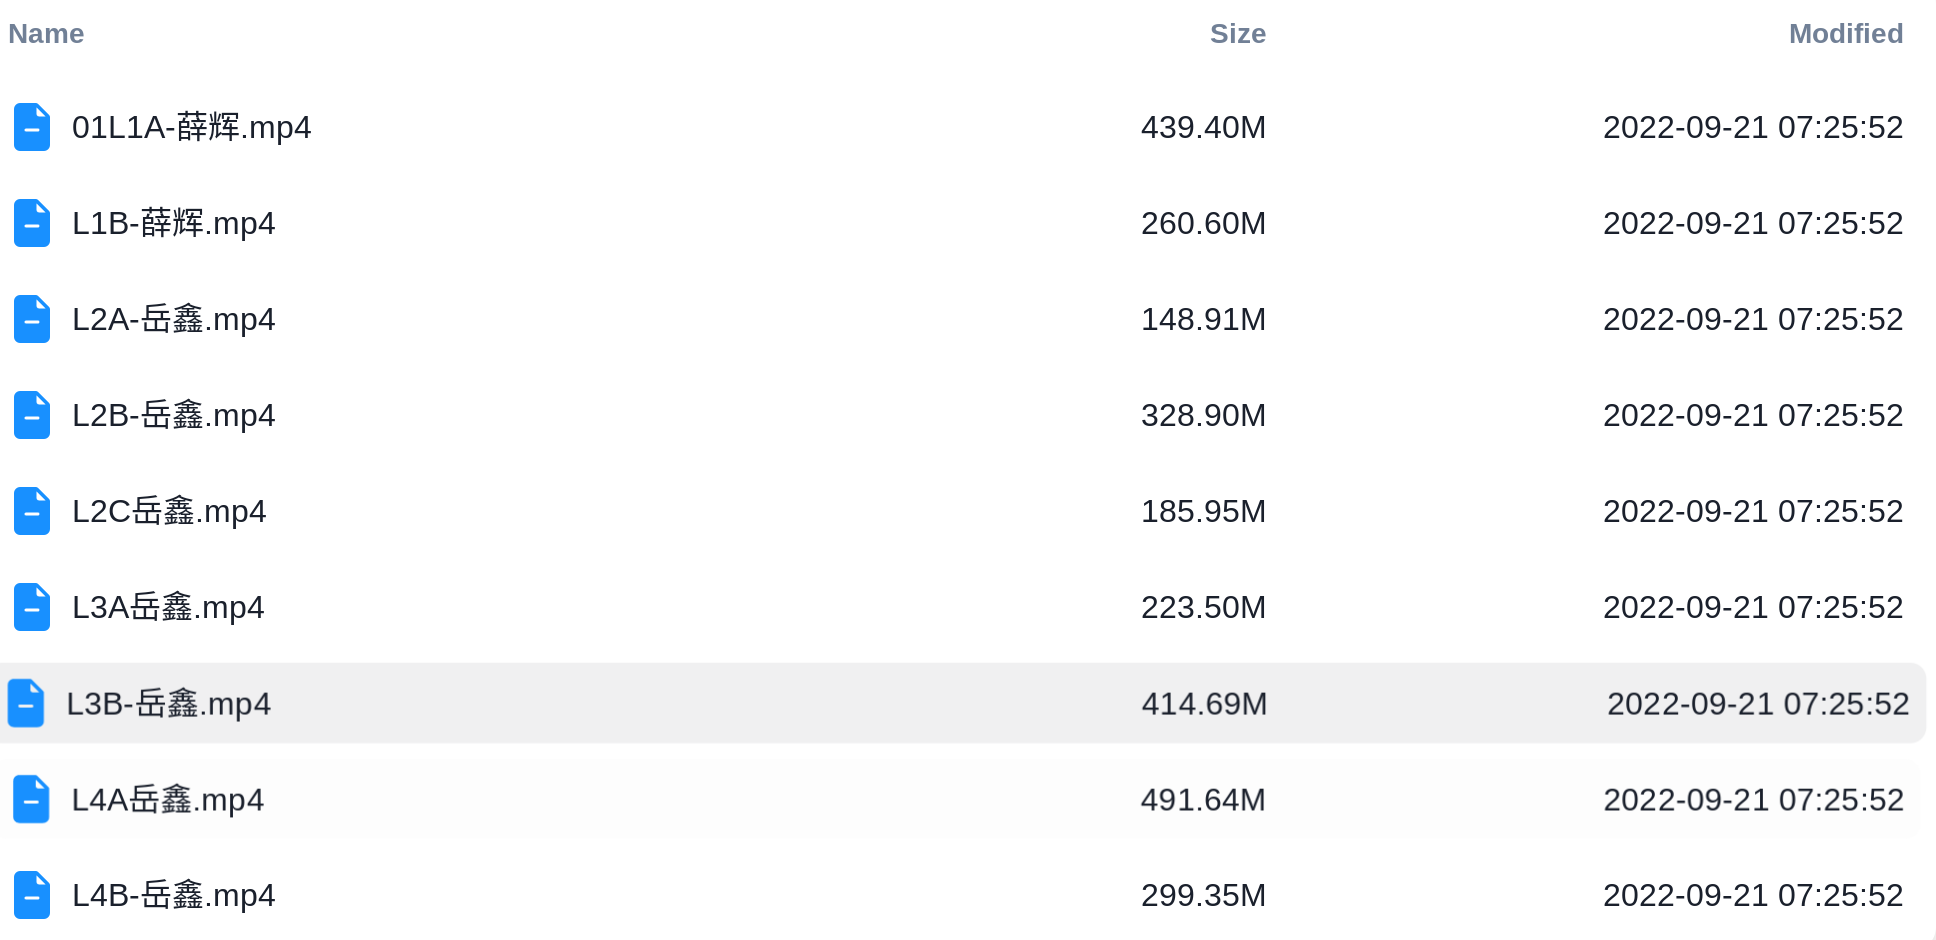
Task: Open the L4B-岳鑫.mp4 file name
Action: (x=174, y=896)
